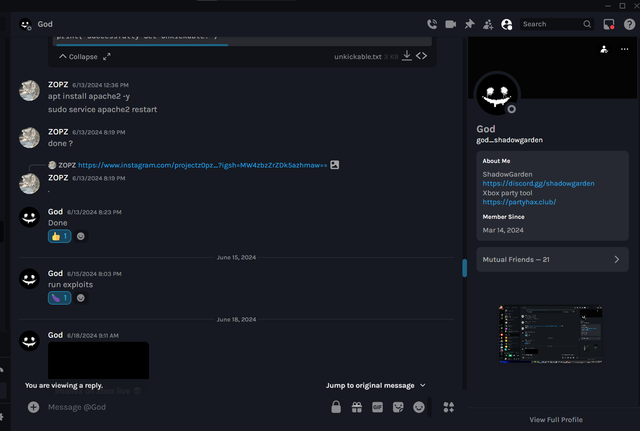Click God's large profile avatar
This screenshot has width=640, height=431.
497,94
